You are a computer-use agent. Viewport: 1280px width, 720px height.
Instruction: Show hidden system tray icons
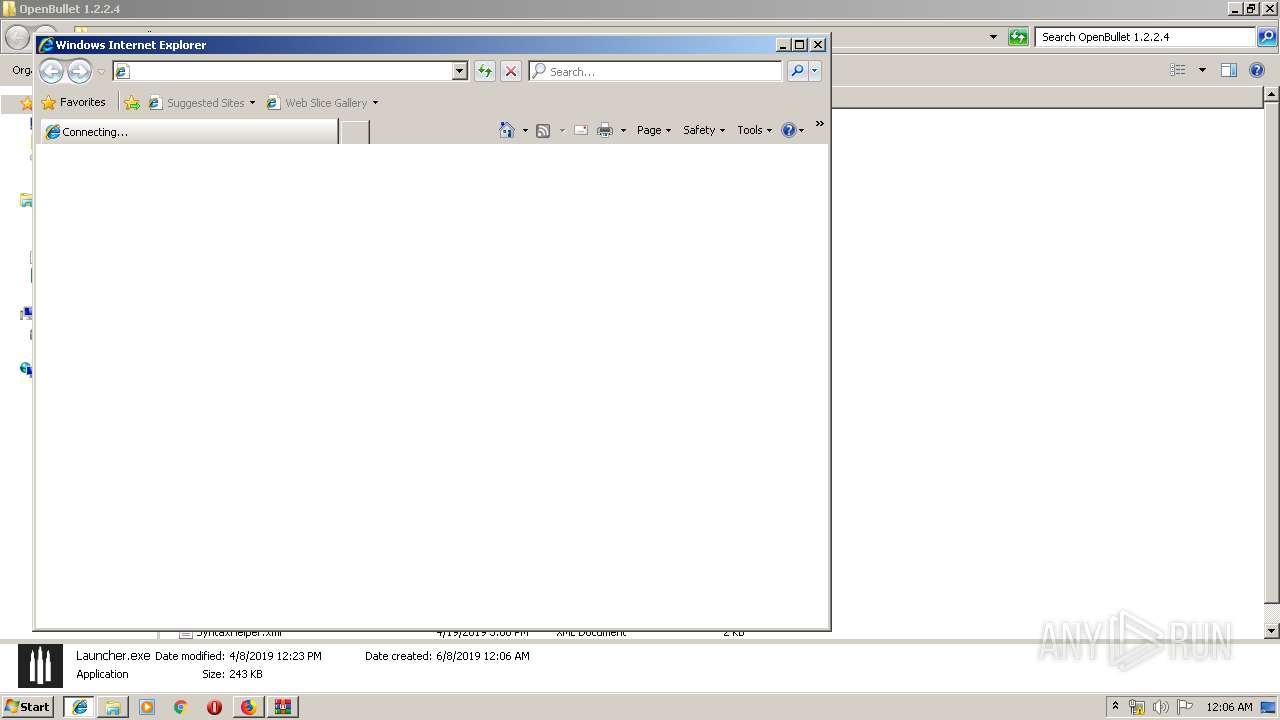pos(1116,706)
